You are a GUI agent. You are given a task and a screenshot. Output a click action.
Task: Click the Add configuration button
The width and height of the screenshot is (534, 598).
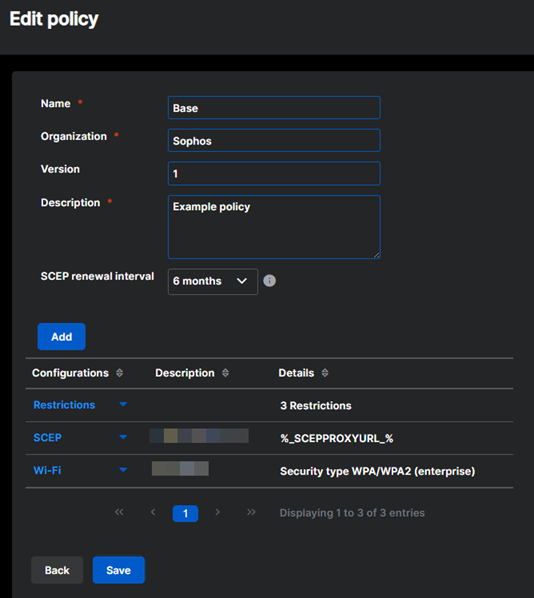61,336
